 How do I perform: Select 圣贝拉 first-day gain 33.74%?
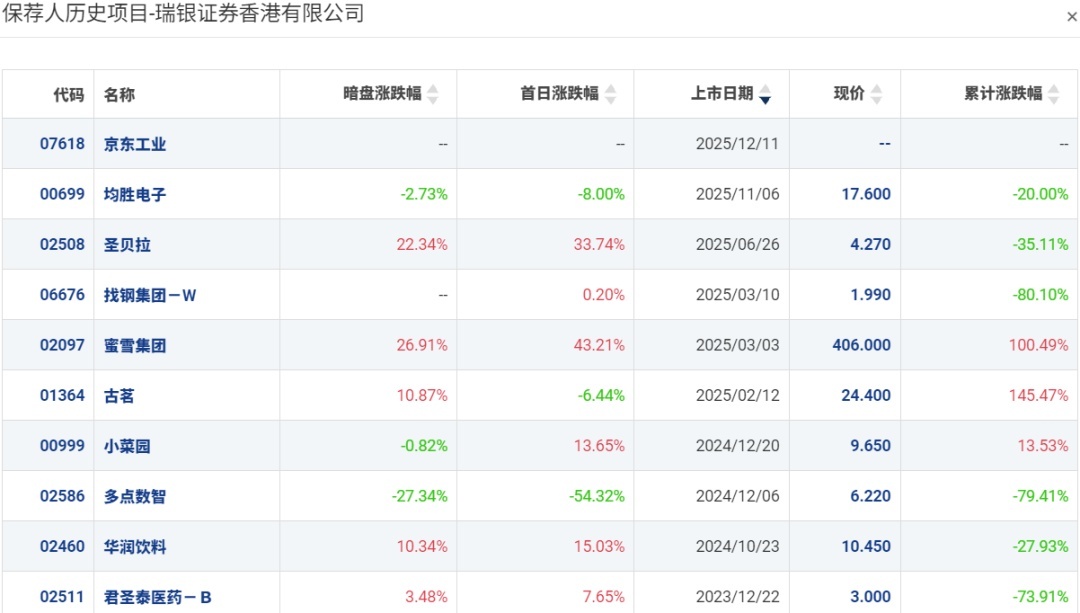click(599, 245)
